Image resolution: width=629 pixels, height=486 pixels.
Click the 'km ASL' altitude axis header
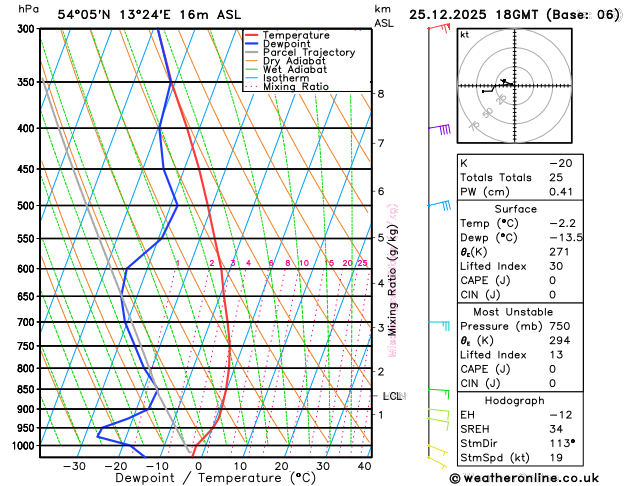[x=384, y=16]
